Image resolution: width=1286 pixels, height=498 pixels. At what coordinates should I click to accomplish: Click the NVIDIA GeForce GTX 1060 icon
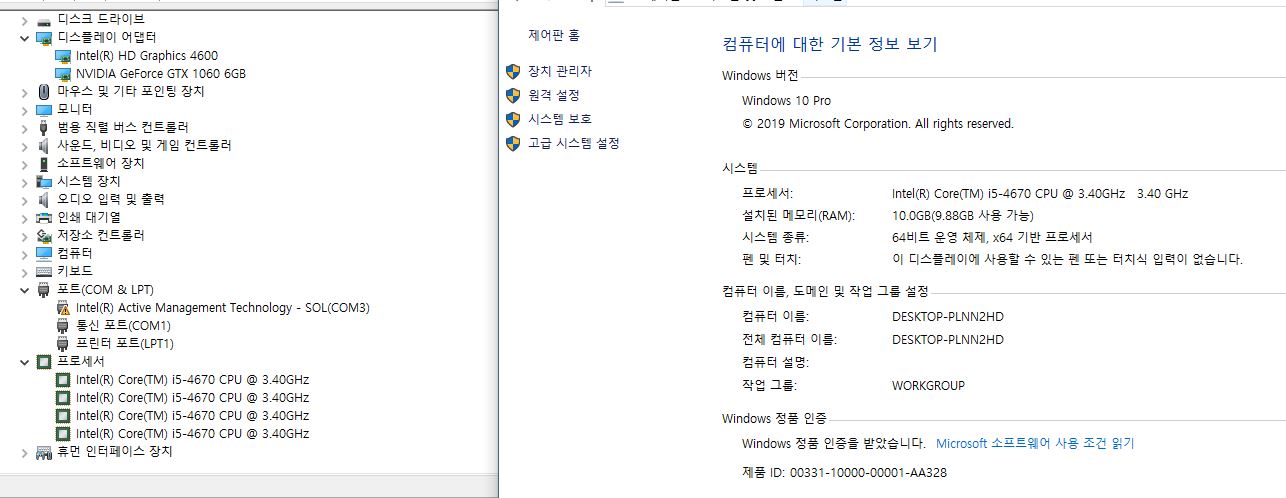tap(63, 73)
